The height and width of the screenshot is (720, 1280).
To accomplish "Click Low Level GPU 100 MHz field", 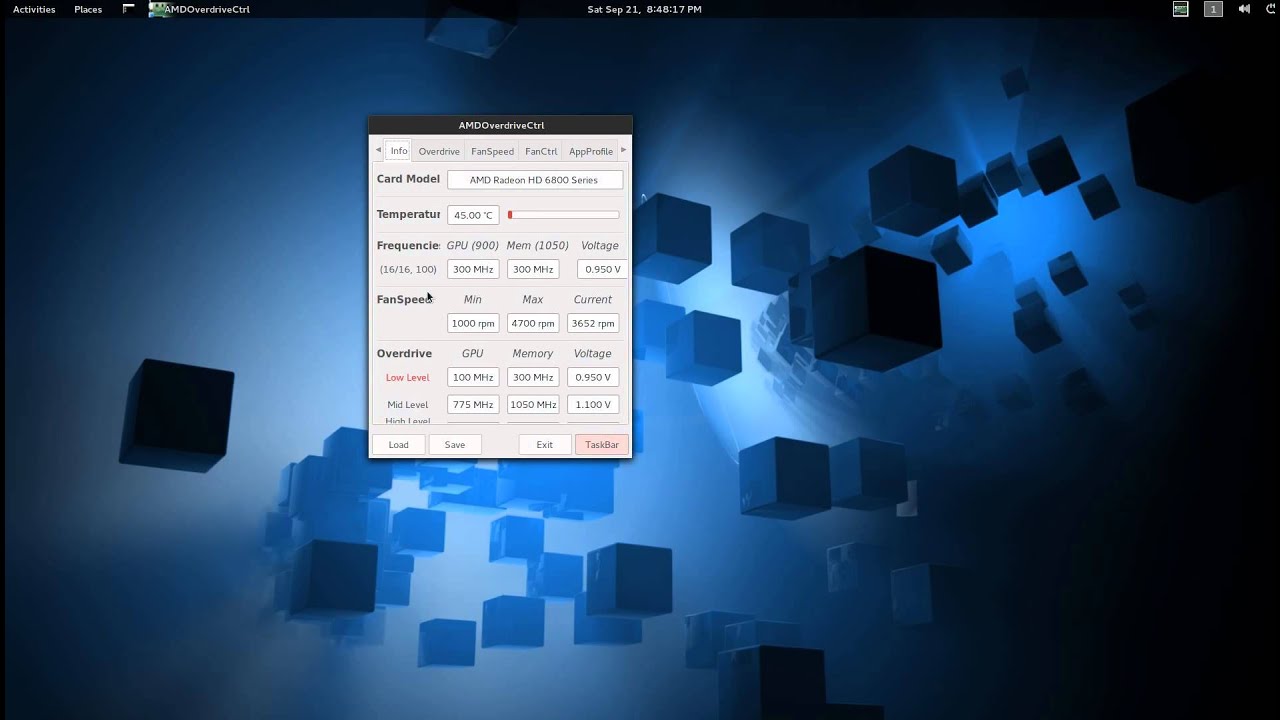I will [473, 377].
